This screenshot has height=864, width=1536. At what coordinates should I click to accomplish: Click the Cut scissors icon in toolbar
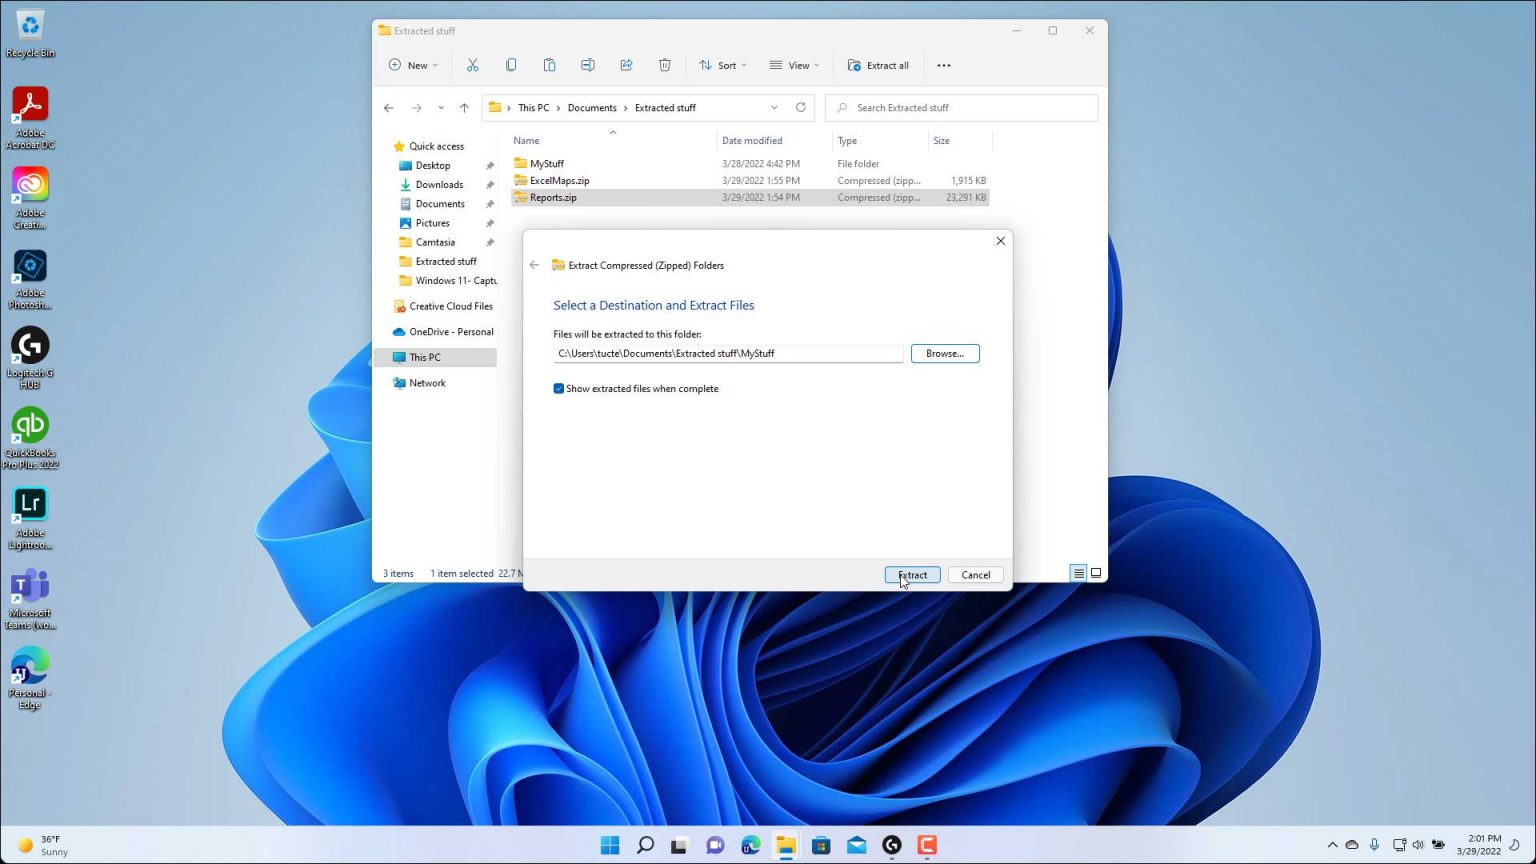pos(472,65)
